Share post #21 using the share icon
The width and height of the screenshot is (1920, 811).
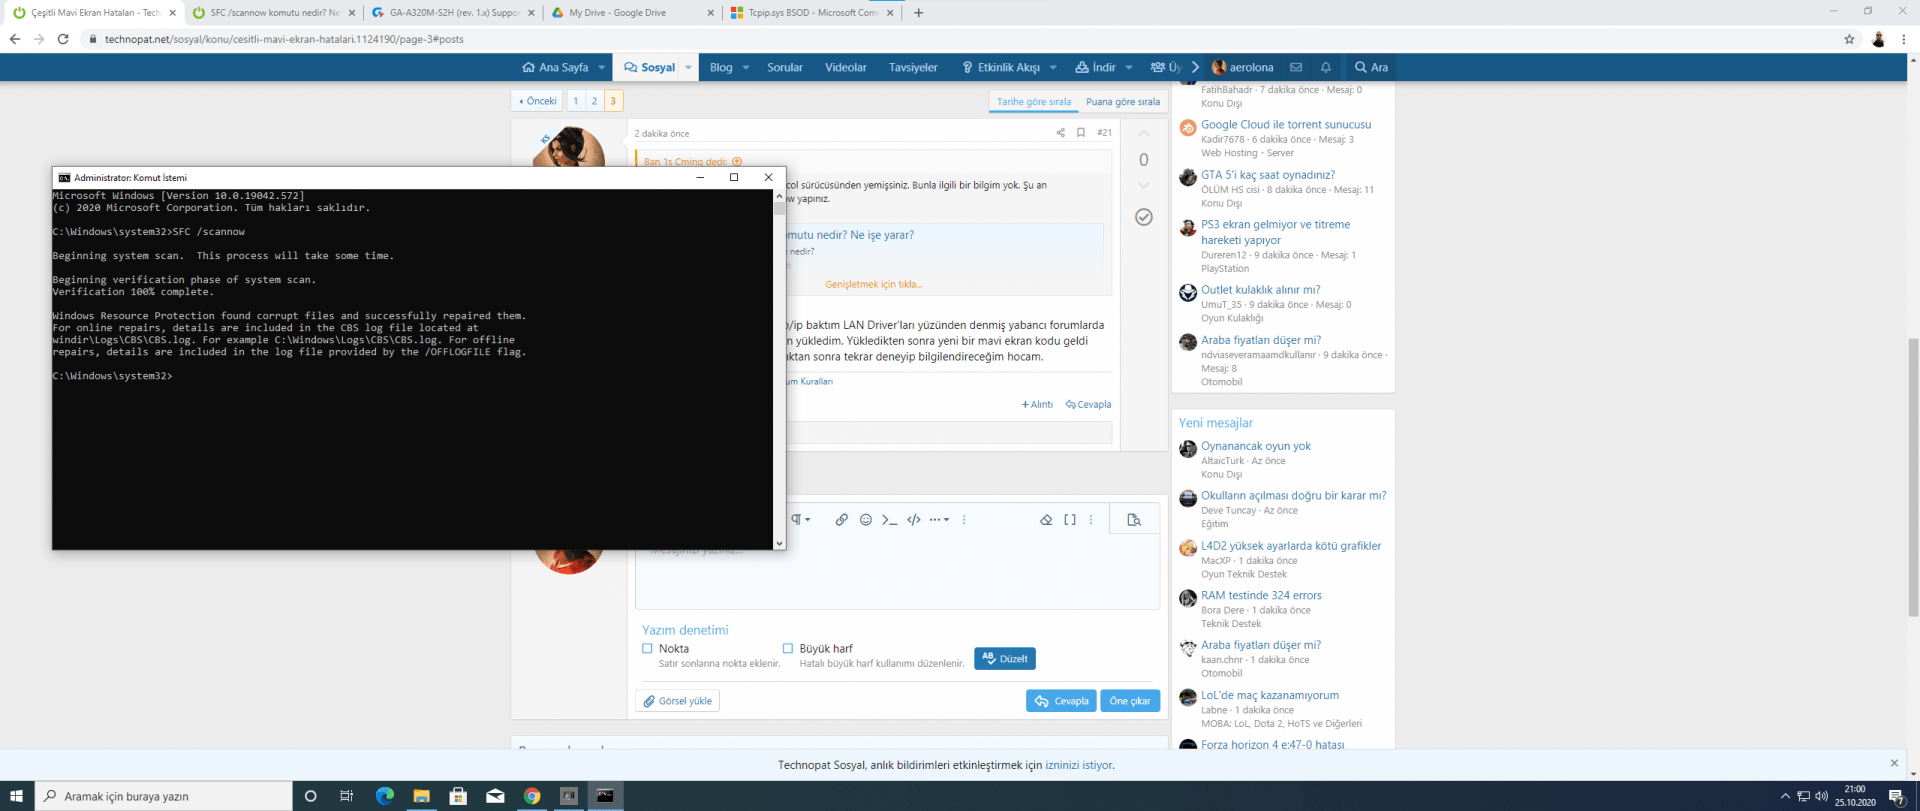[1061, 133]
